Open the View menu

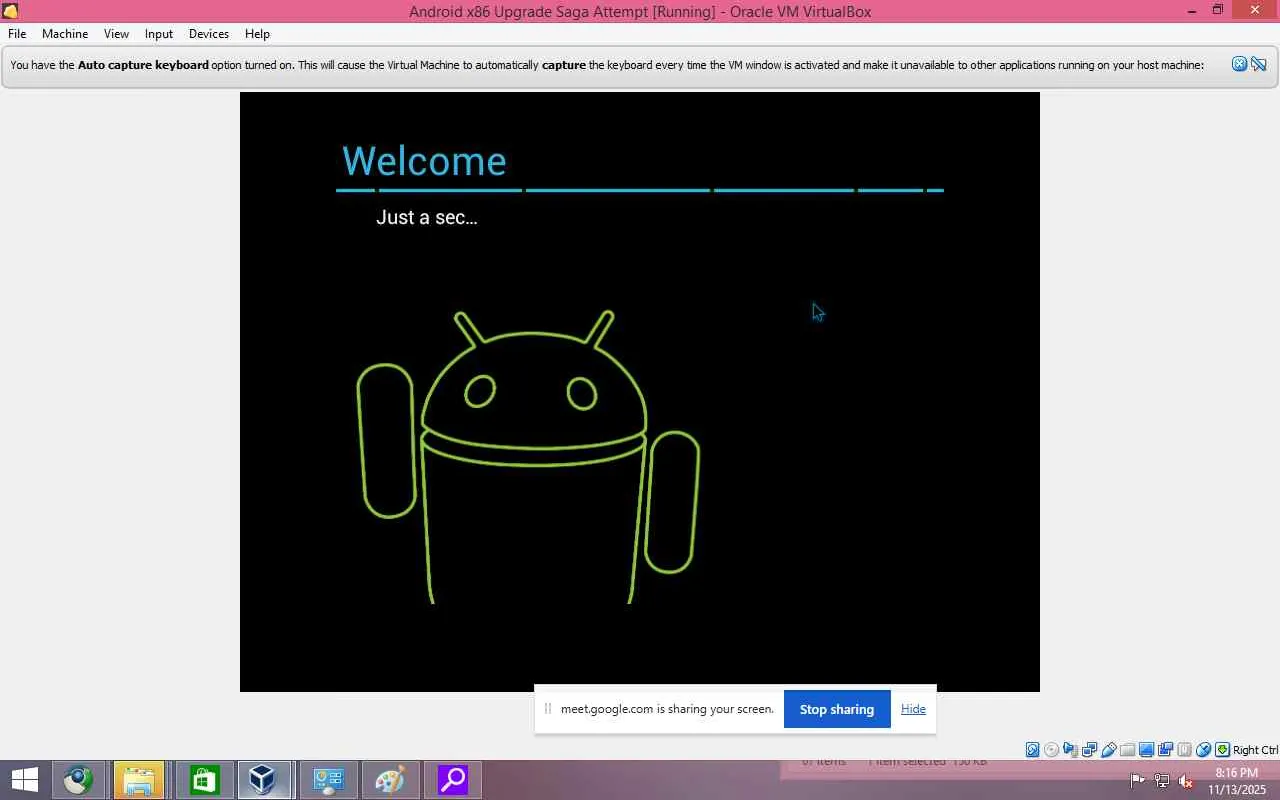[x=116, y=34]
